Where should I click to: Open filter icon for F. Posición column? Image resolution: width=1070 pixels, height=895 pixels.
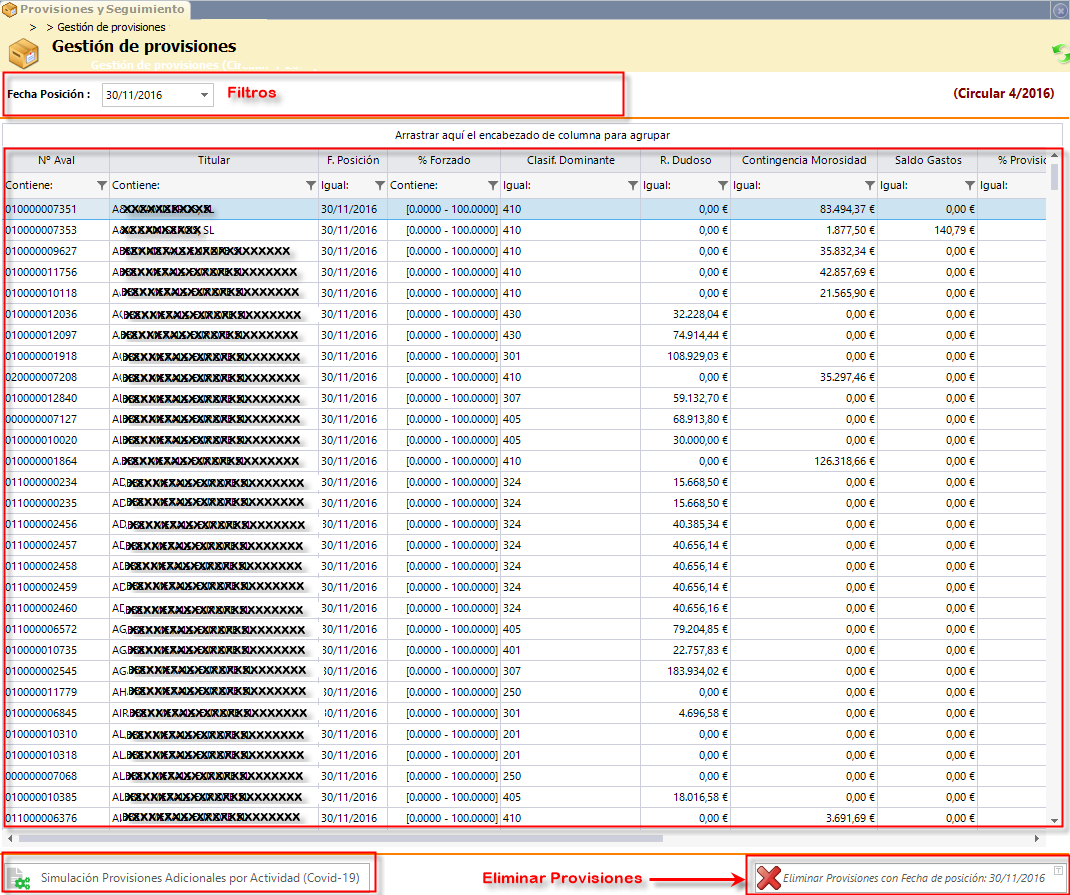click(380, 186)
